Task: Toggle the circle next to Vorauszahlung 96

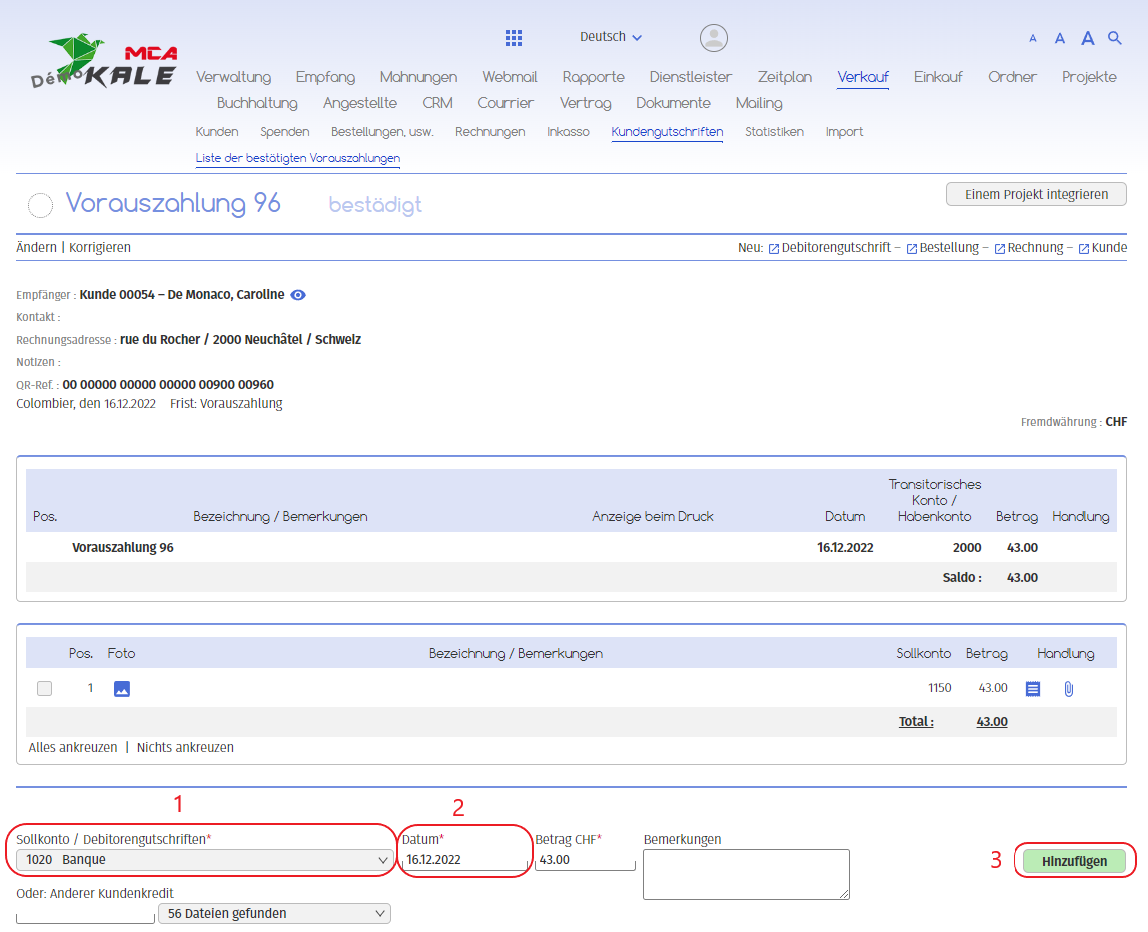Action: coord(40,205)
